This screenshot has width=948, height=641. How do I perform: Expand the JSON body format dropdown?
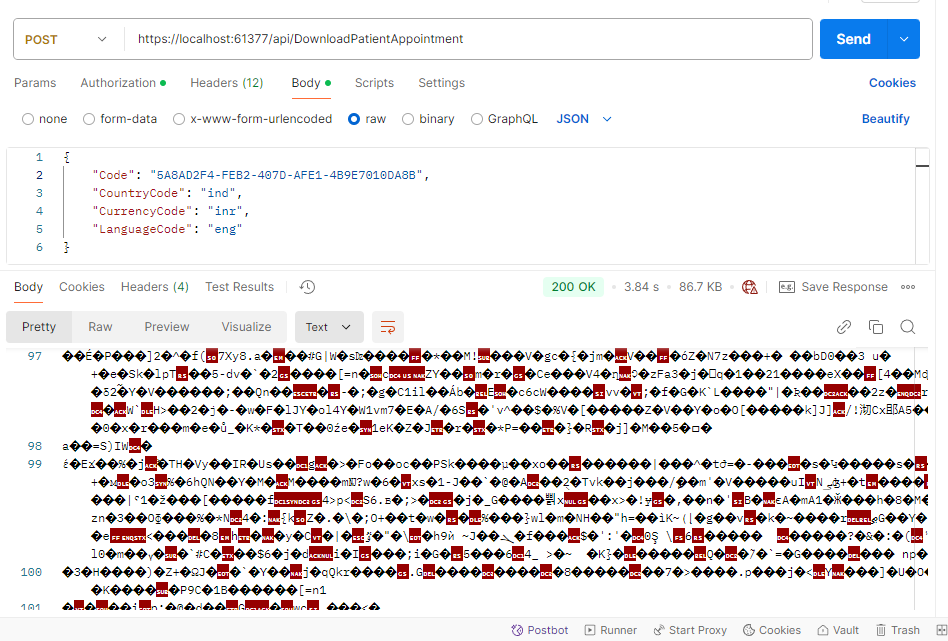click(584, 119)
